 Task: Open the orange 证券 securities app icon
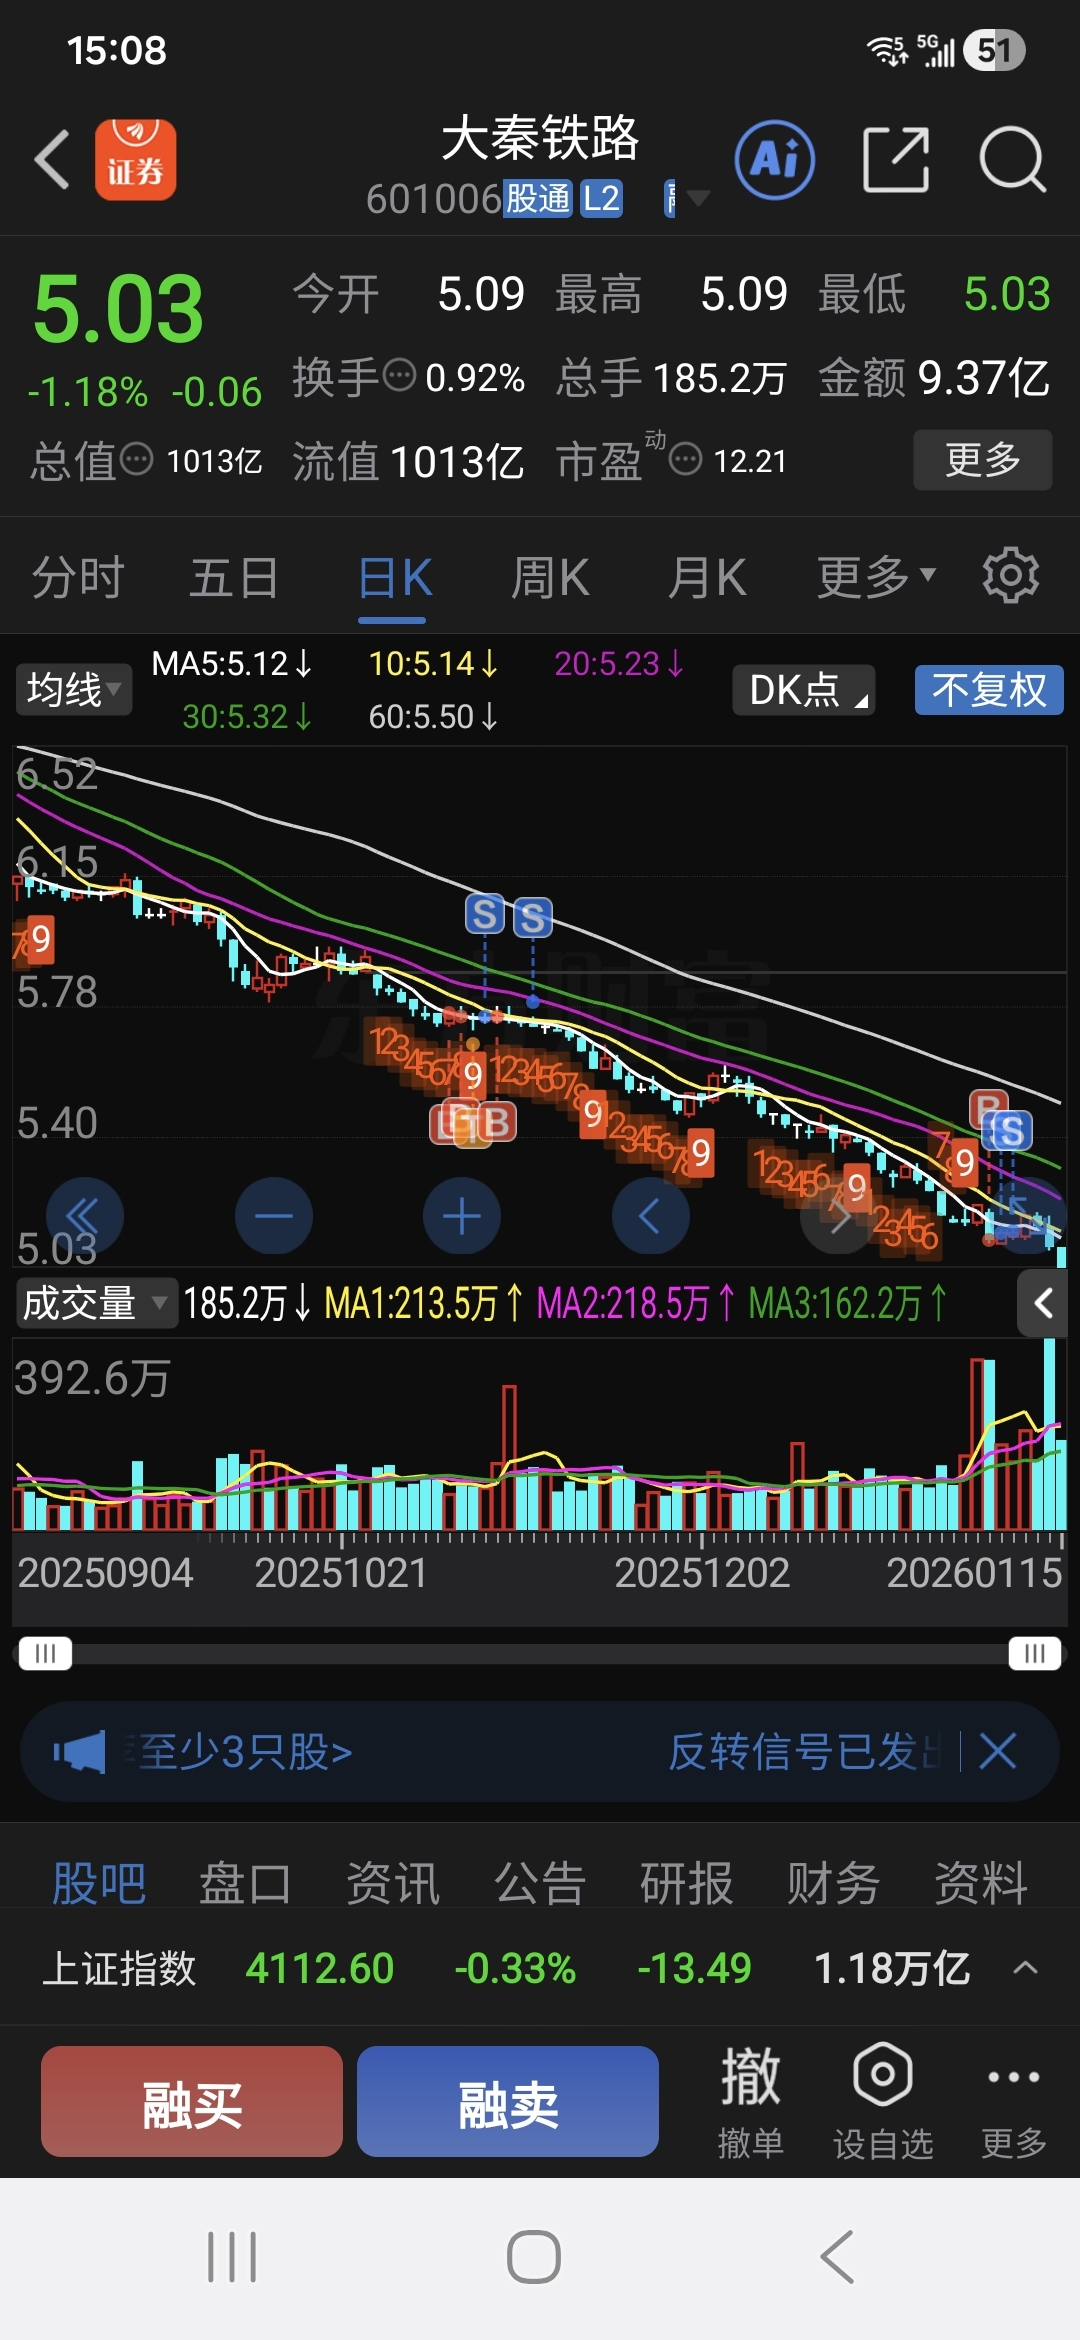[x=136, y=160]
